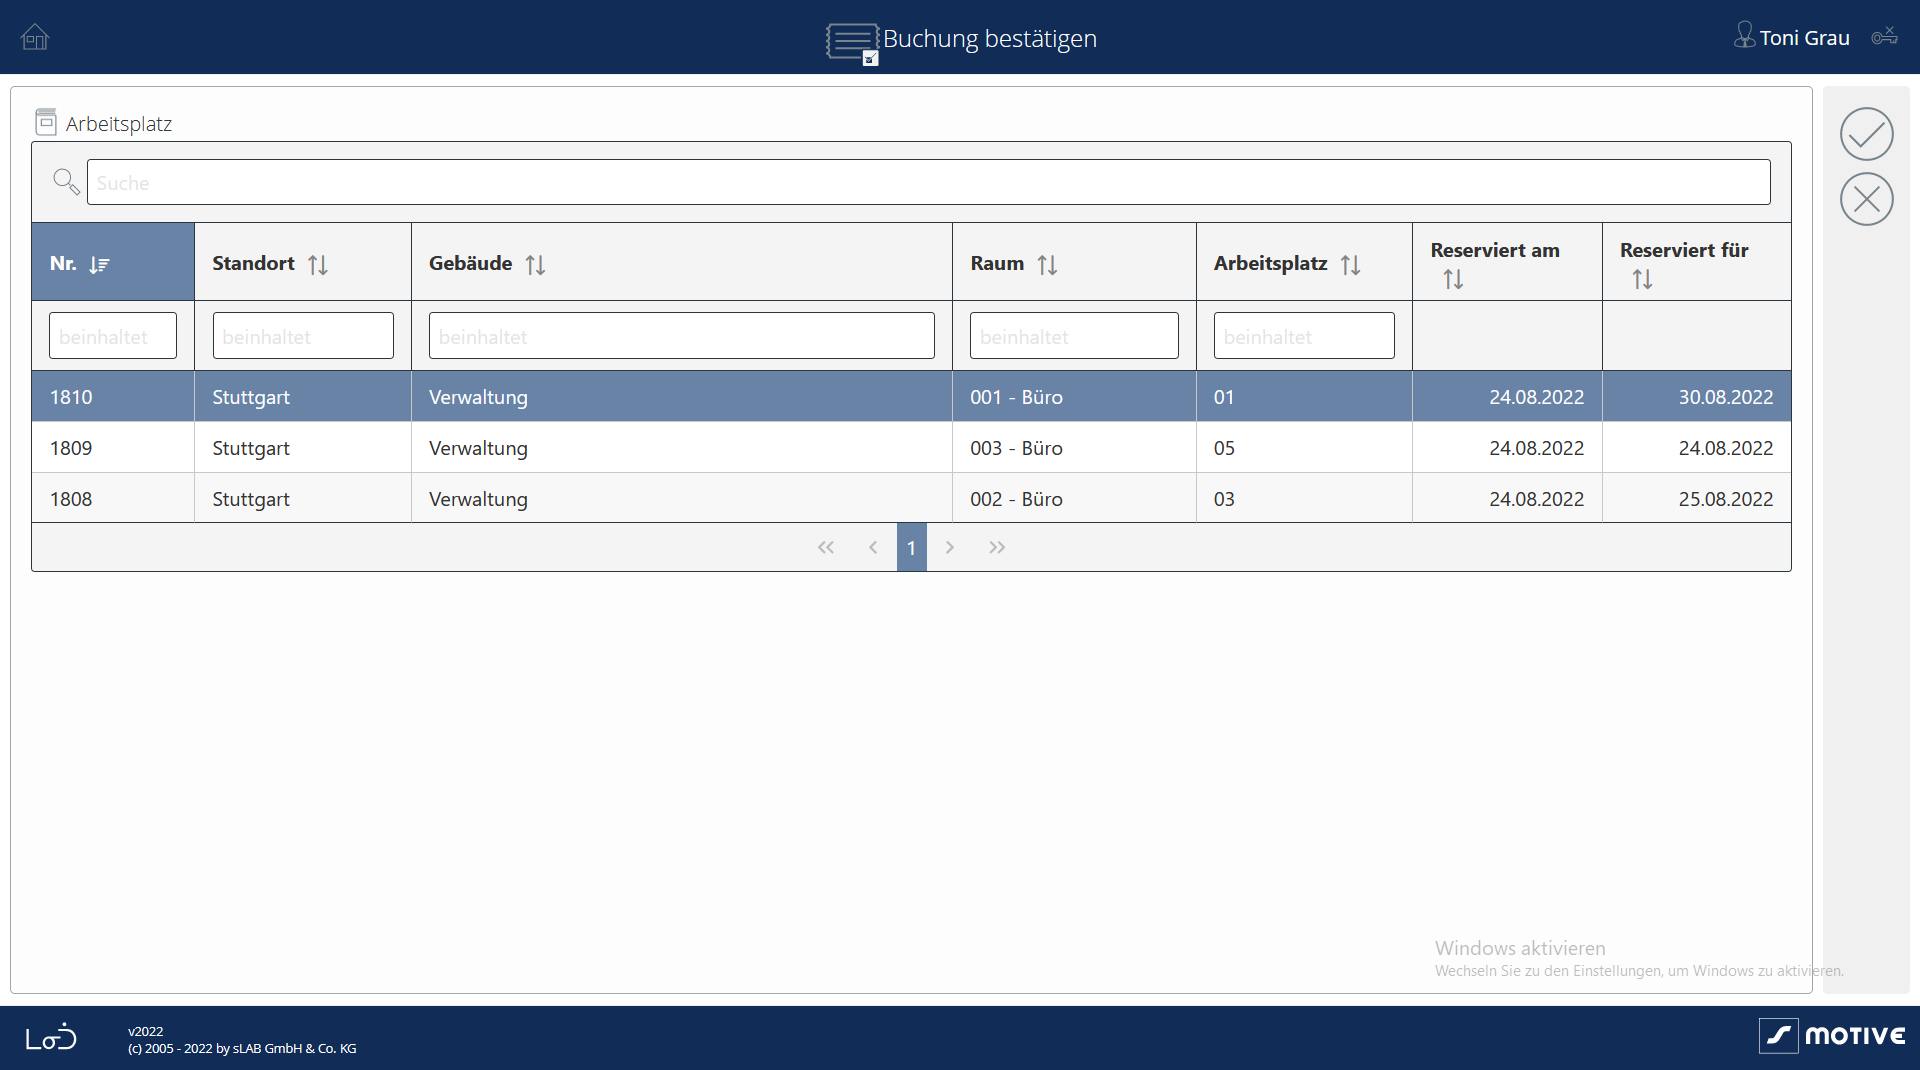Select booking row 1810
The height and width of the screenshot is (1070, 1920).
click(911, 397)
